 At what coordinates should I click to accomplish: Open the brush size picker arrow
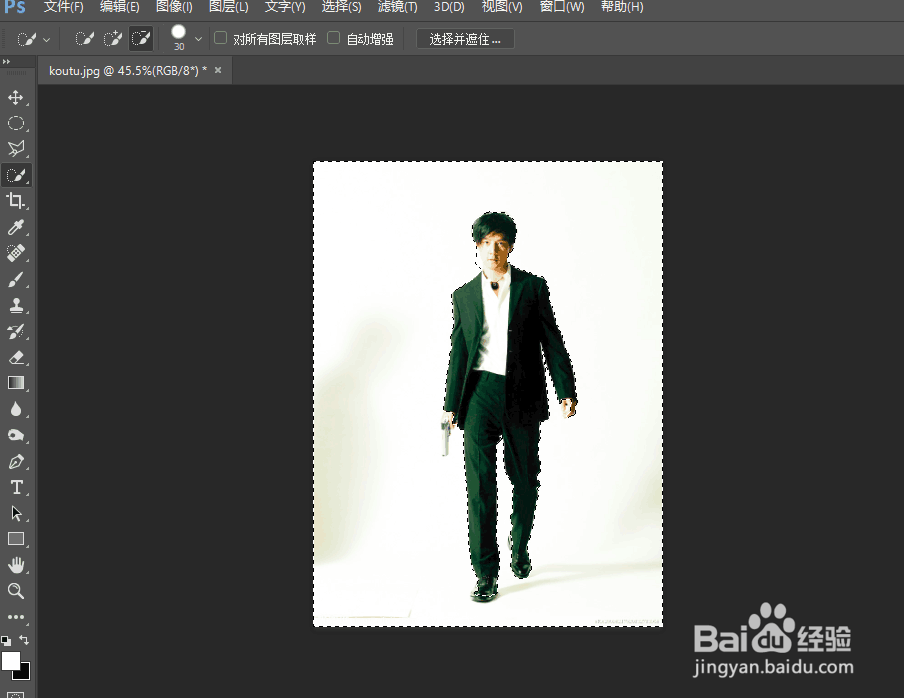coord(198,39)
